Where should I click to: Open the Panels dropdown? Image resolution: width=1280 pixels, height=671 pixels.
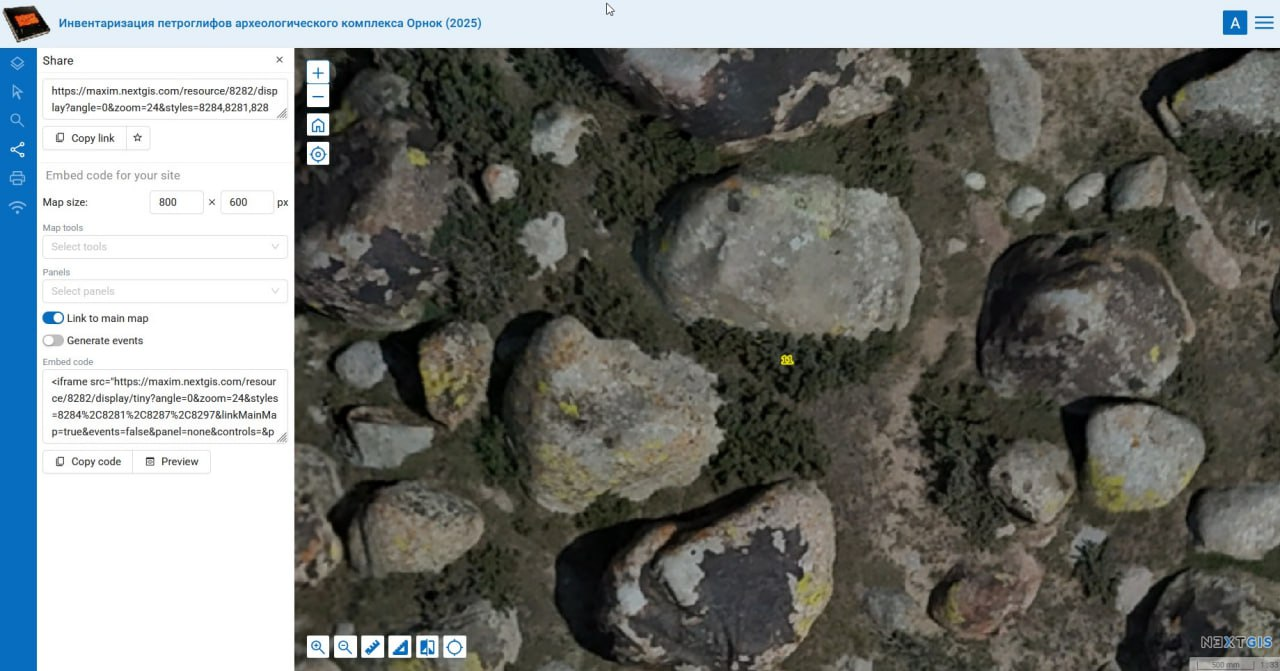coord(165,291)
